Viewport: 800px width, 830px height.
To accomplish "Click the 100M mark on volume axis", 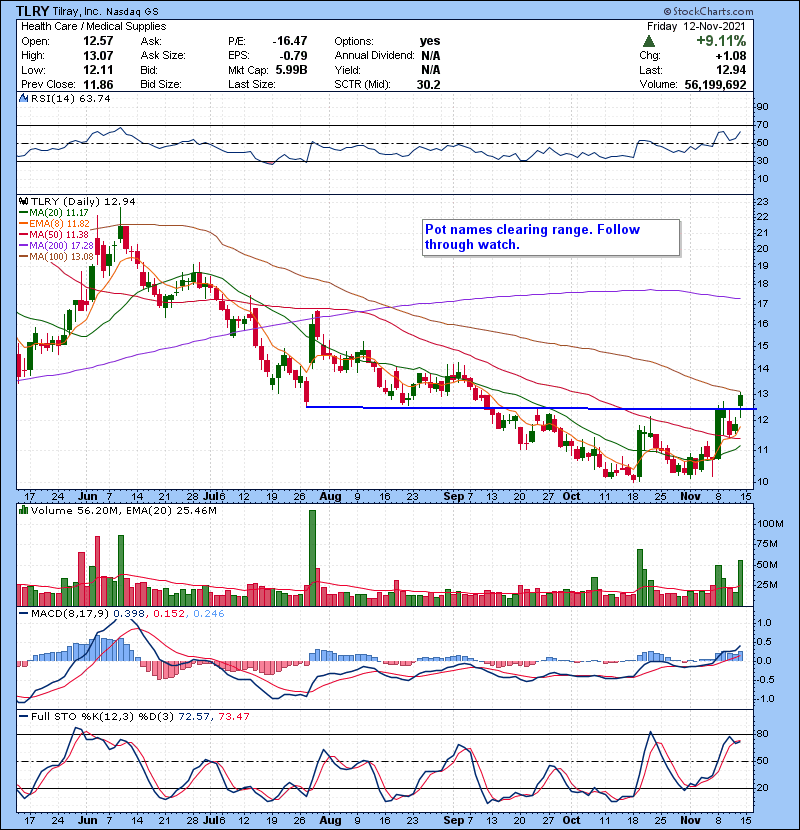I will 770,524.
